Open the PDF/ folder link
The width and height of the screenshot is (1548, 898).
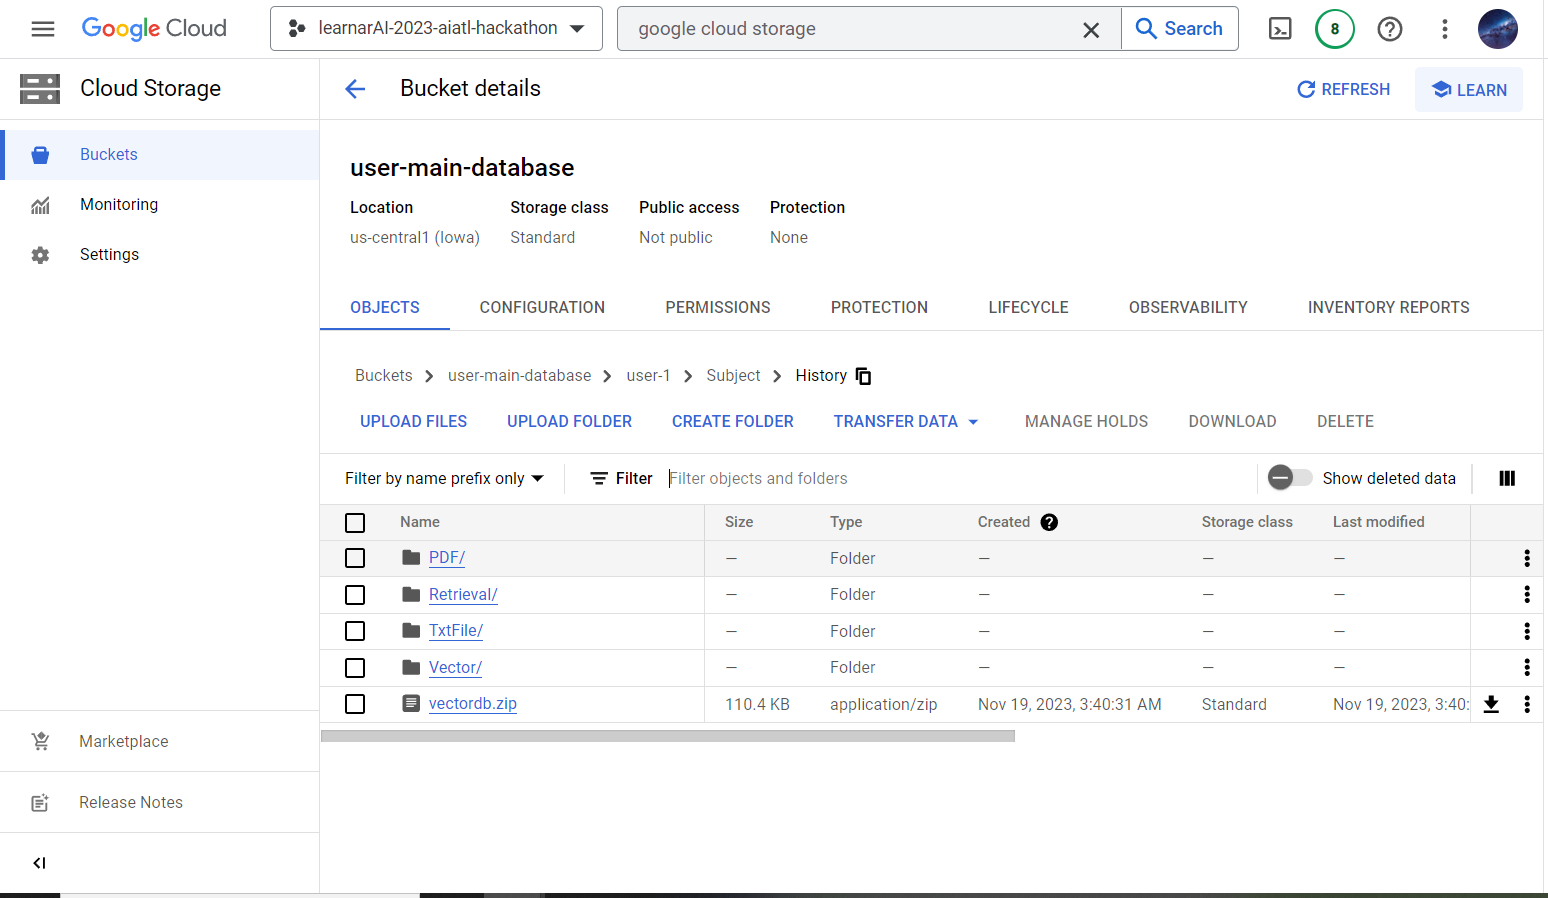pyautogui.click(x=447, y=558)
